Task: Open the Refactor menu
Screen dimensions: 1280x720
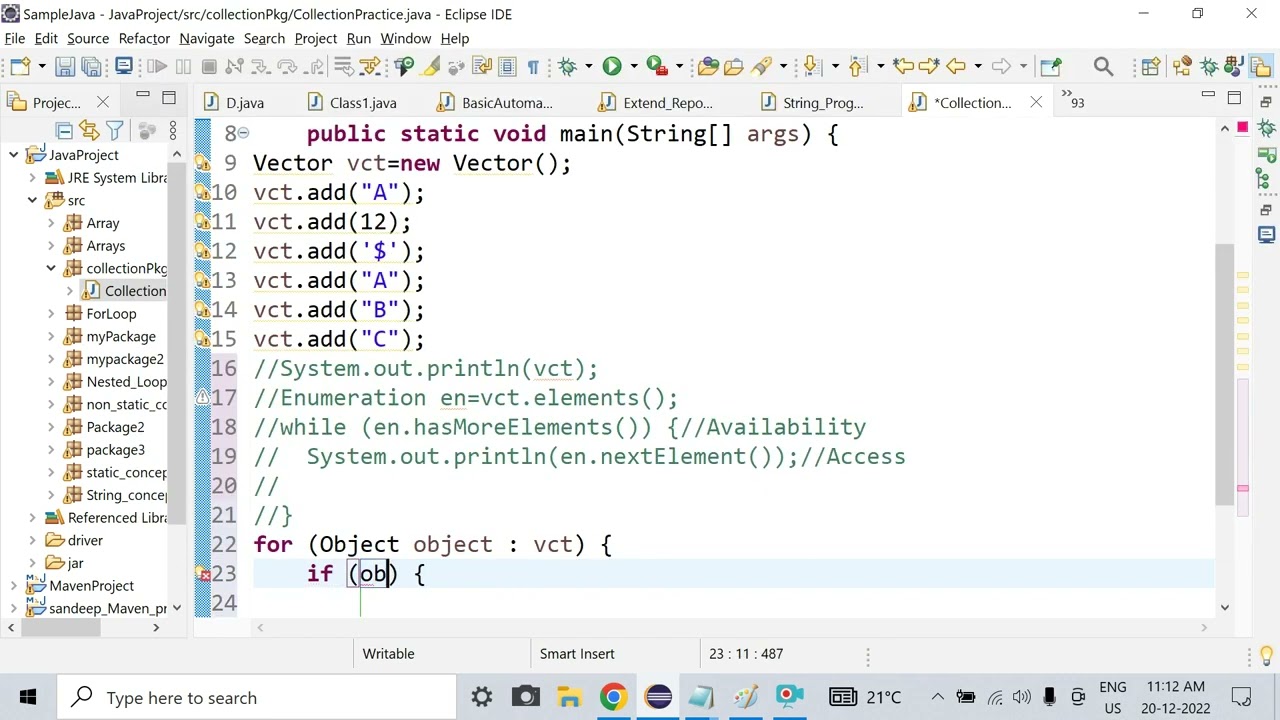Action: [144, 38]
